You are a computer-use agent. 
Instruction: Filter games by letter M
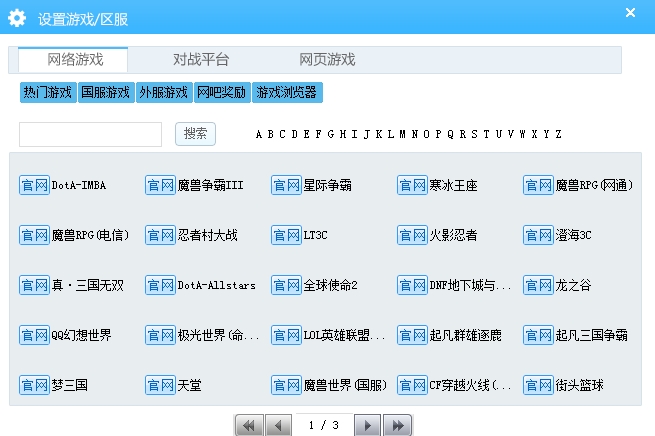click(403, 134)
